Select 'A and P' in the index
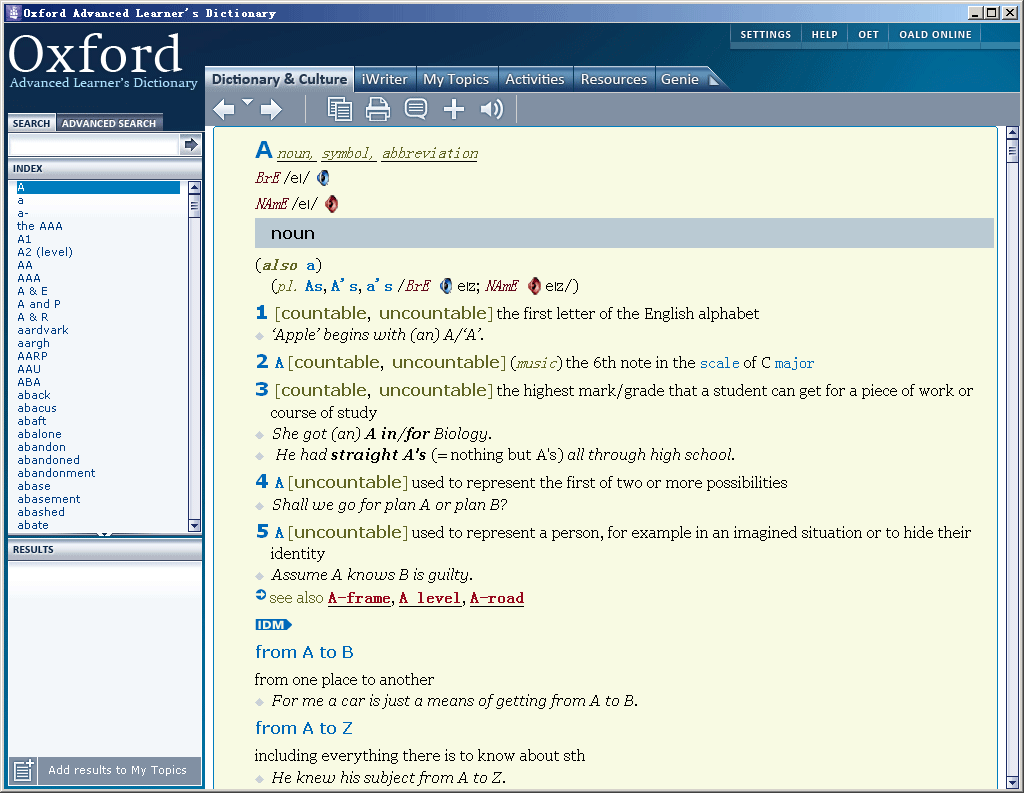Image resolution: width=1024 pixels, height=793 pixels. tap(39, 304)
